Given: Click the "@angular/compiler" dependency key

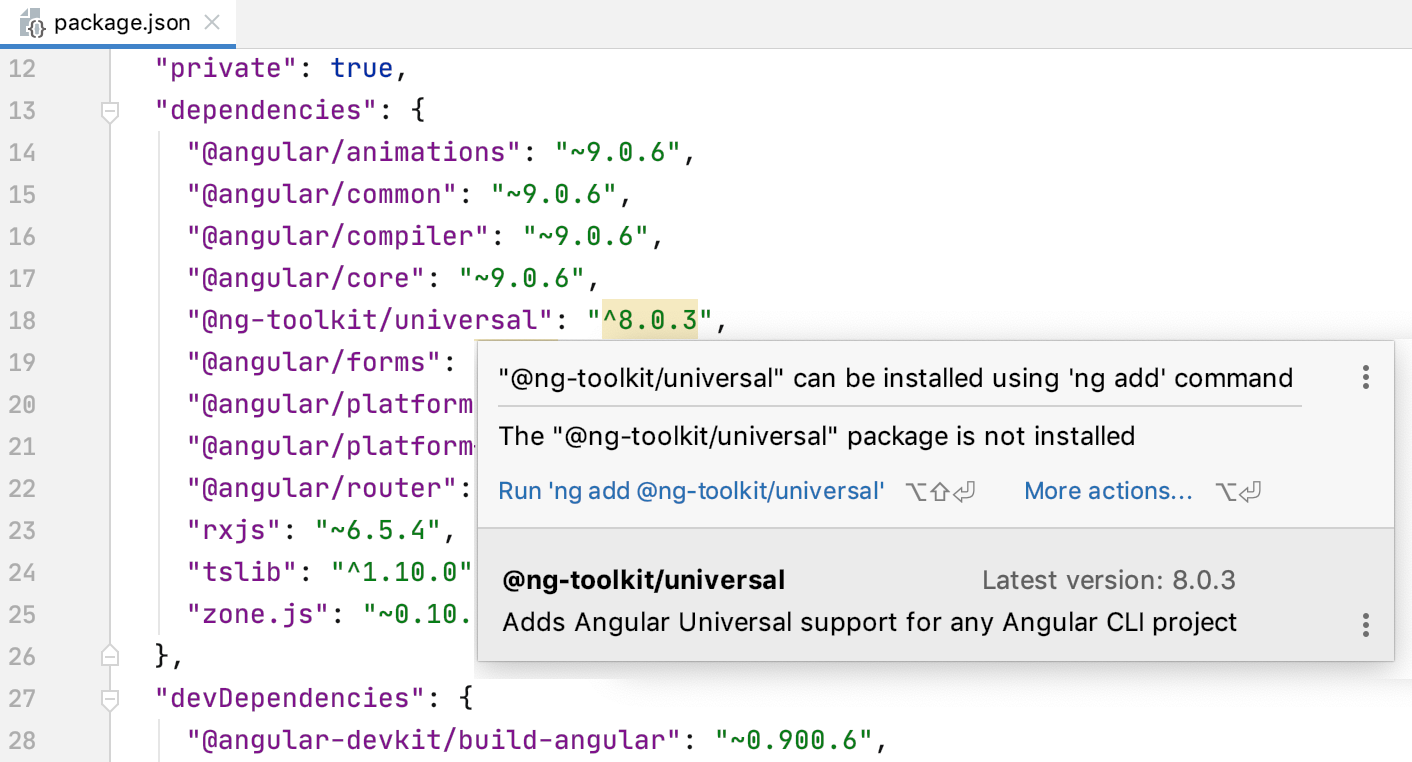Looking at the screenshot, I should 337,236.
